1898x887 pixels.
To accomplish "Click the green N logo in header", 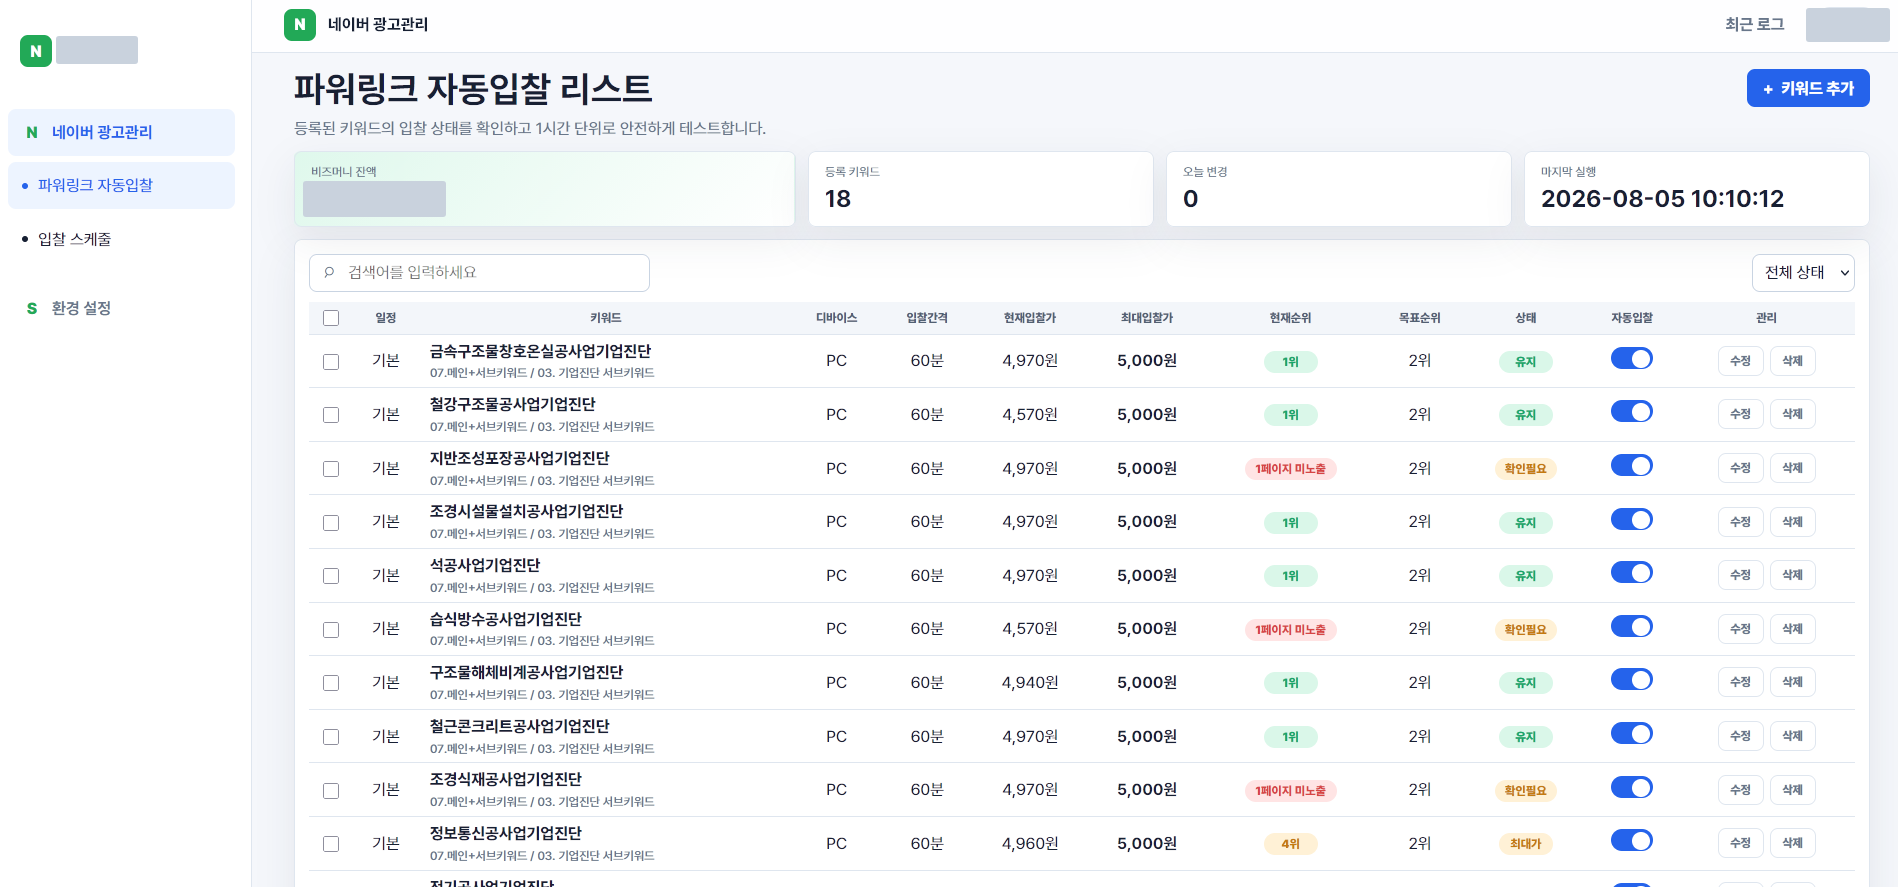I will coord(300,25).
